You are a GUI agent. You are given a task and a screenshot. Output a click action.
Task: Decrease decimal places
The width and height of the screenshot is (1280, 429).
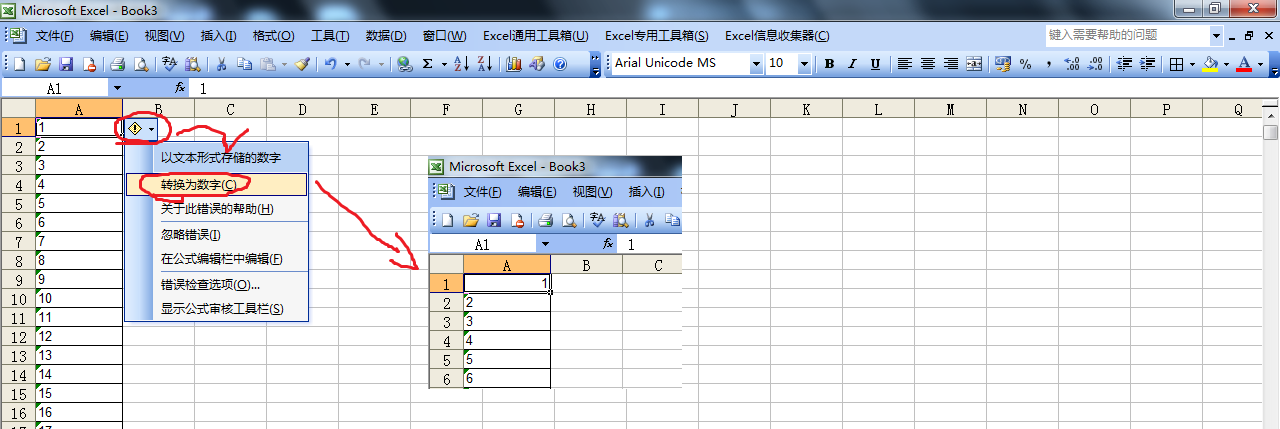click(x=1095, y=64)
